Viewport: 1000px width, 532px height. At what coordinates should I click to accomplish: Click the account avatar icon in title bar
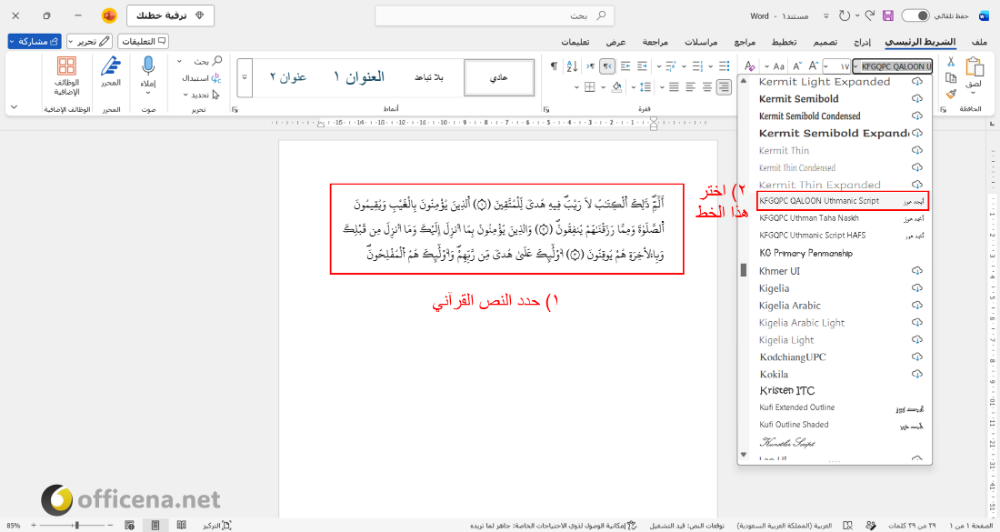coord(110,15)
